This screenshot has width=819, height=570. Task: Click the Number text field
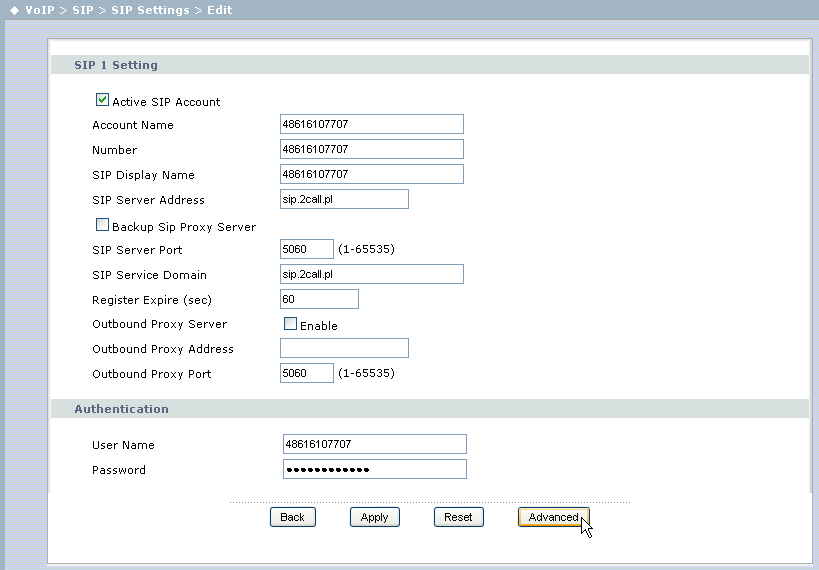(x=372, y=149)
